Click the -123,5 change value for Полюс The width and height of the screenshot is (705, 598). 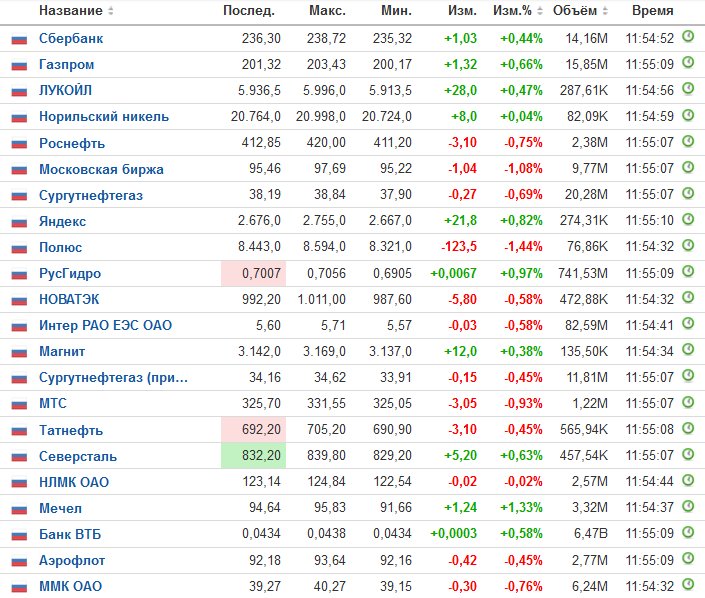tap(459, 247)
